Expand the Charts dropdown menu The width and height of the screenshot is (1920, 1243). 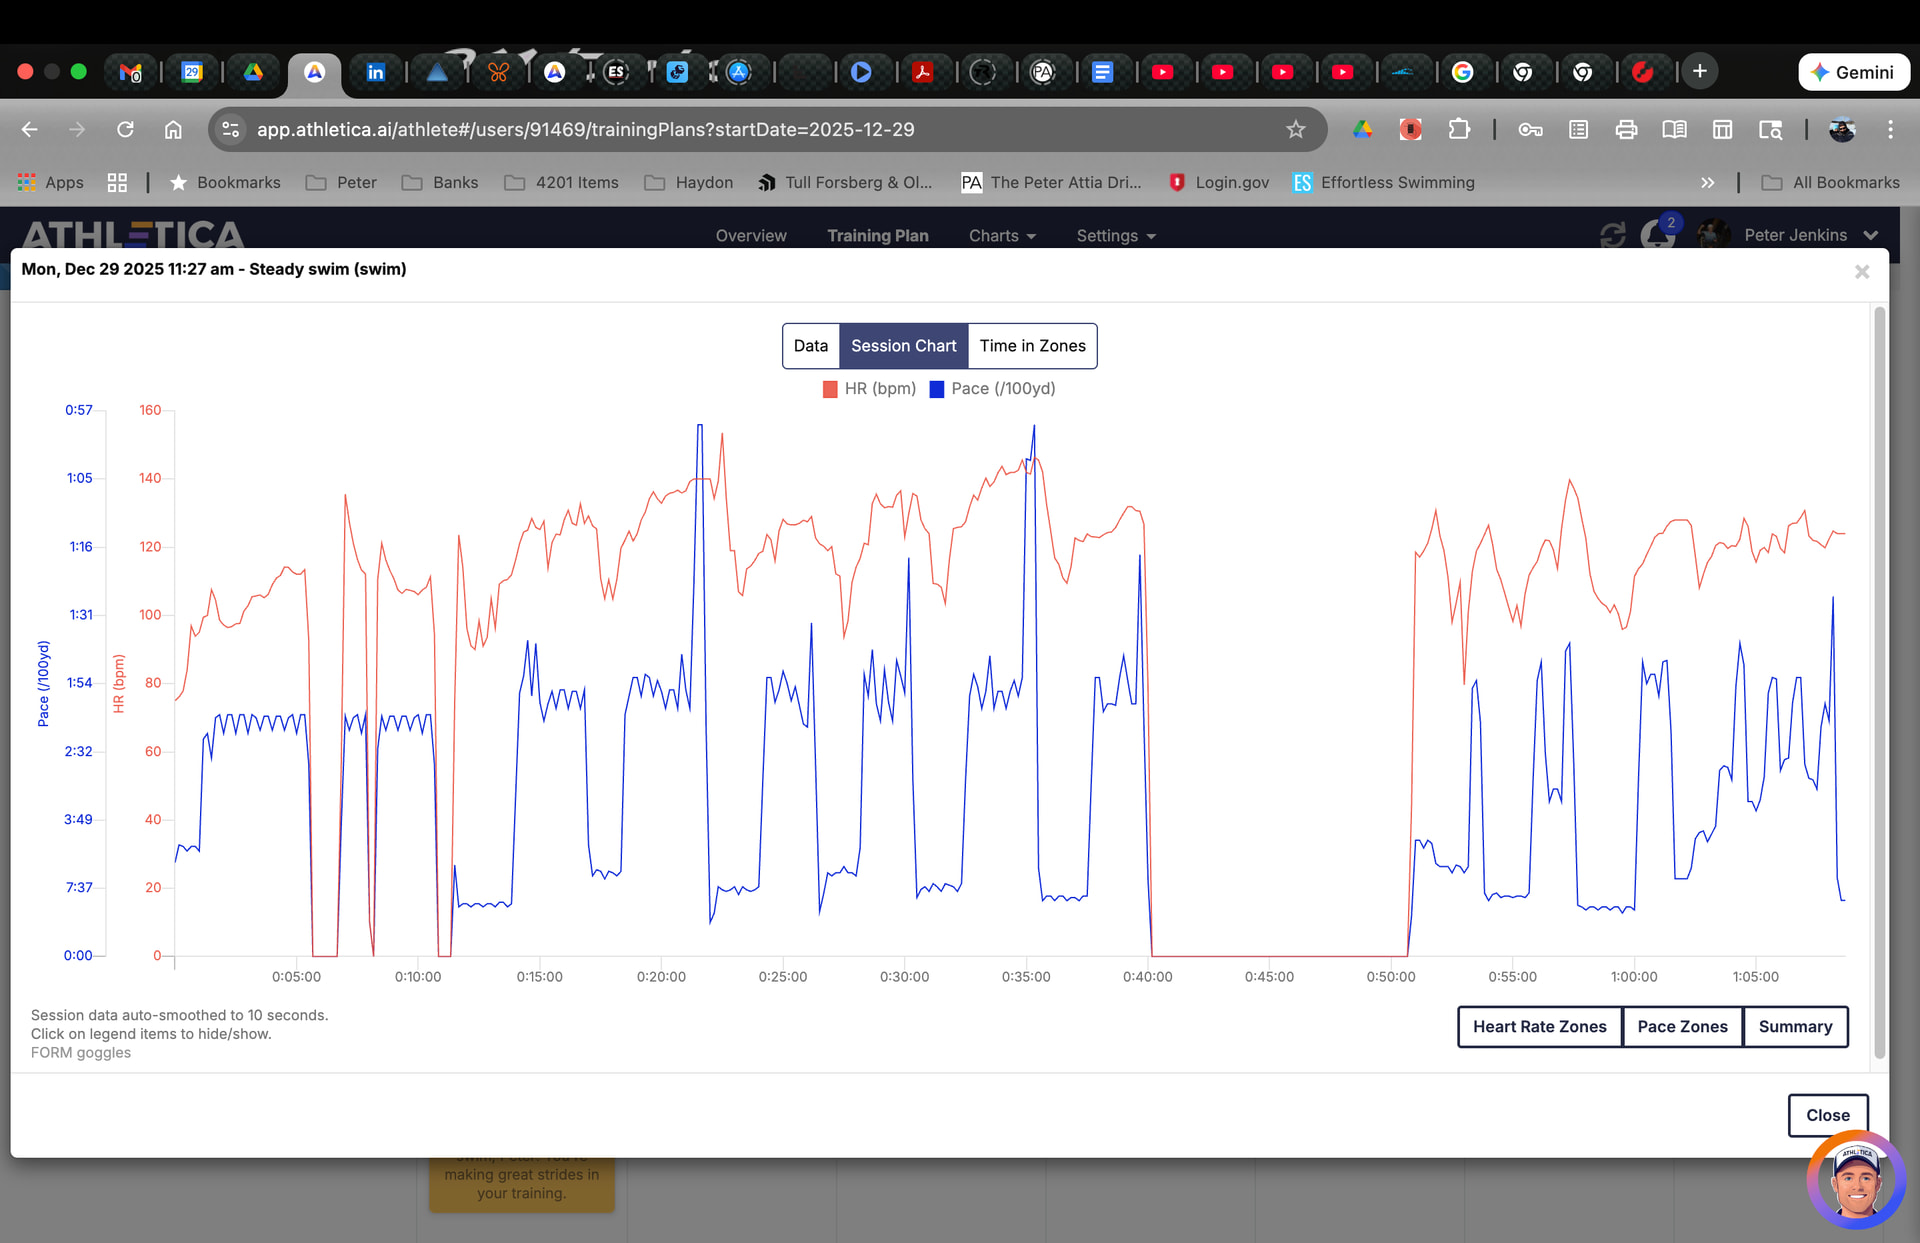(x=1002, y=236)
